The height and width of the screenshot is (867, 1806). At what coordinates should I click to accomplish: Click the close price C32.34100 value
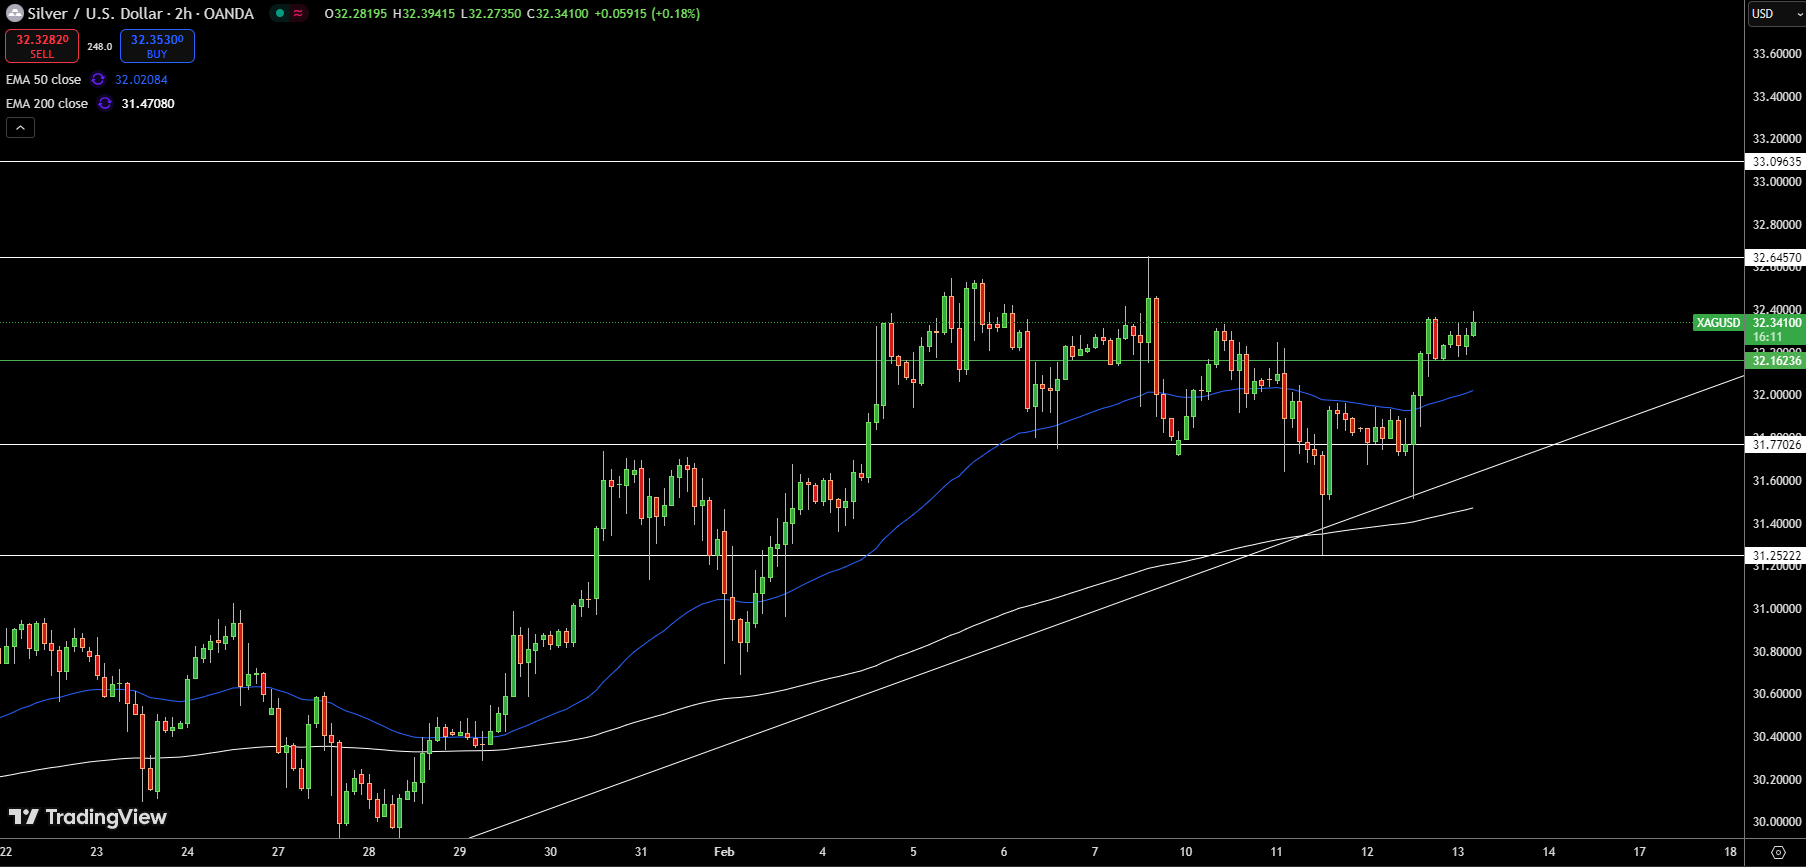(x=558, y=13)
